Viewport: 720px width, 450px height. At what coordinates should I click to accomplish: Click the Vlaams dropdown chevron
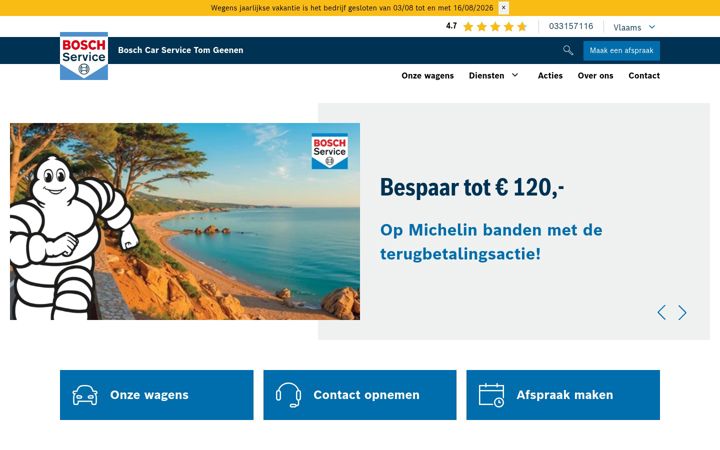(x=652, y=27)
